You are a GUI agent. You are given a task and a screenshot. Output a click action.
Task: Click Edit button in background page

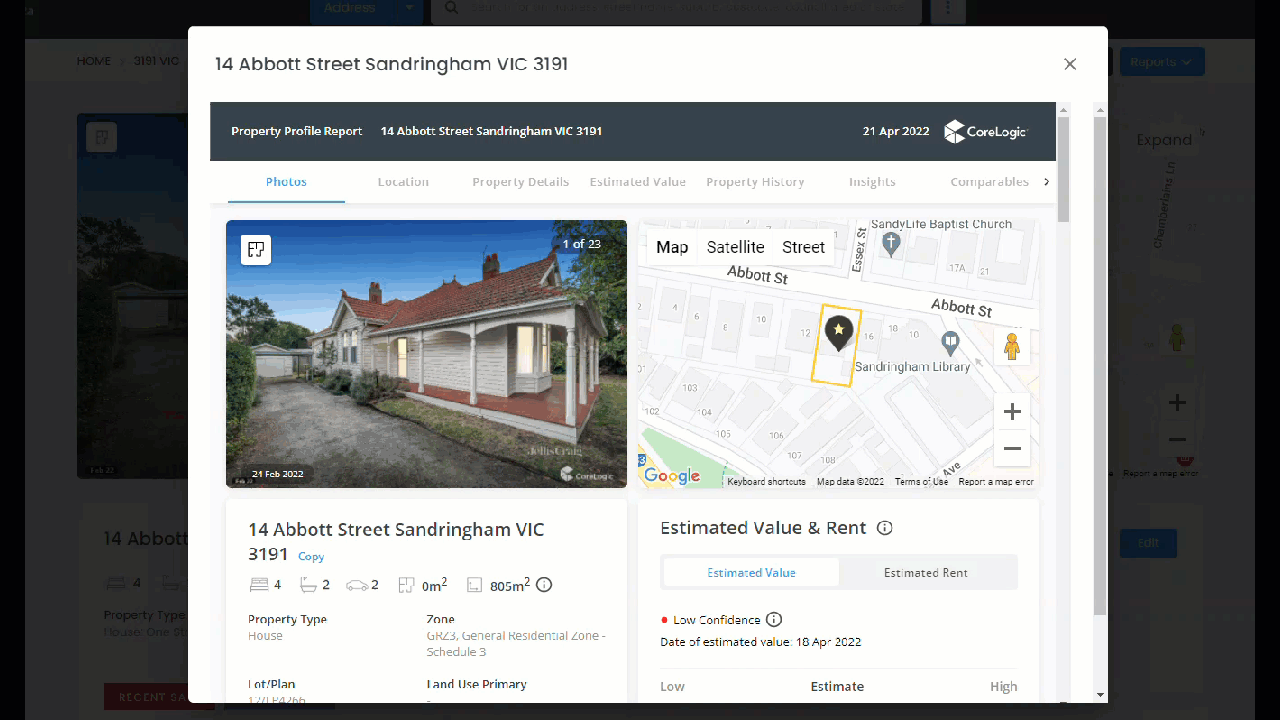click(x=1148, y=543)
